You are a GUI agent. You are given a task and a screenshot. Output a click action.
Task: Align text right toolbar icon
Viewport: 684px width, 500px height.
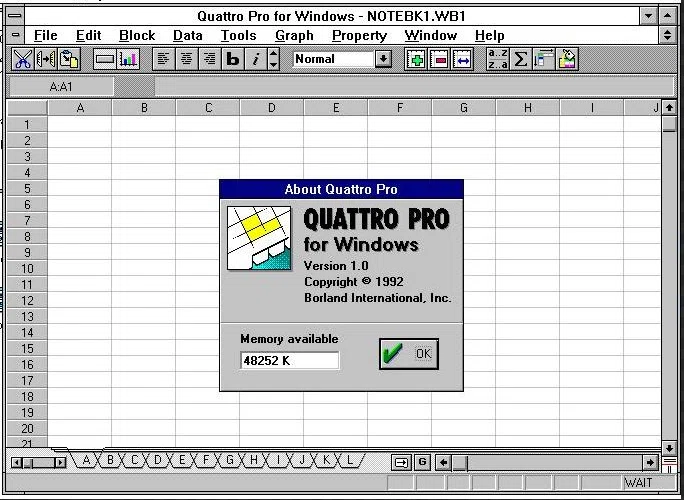[x=210, y=59]
